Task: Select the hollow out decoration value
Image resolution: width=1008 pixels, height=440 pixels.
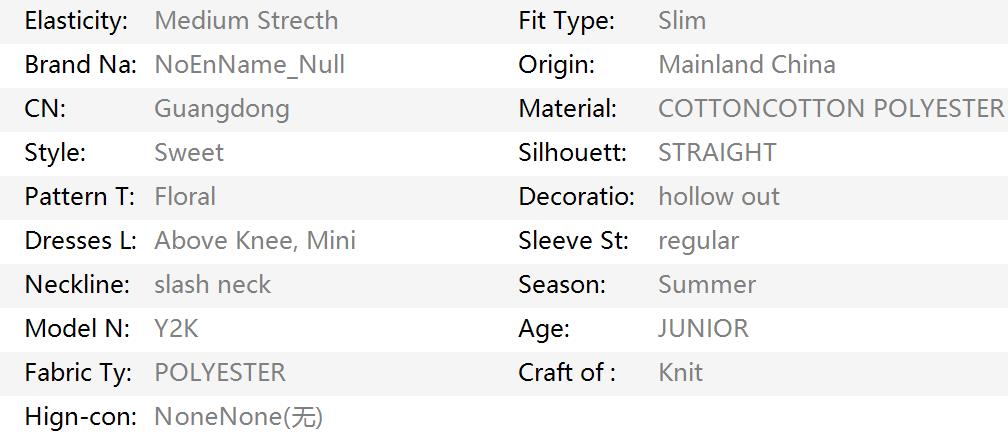Action: click(719, 196)
